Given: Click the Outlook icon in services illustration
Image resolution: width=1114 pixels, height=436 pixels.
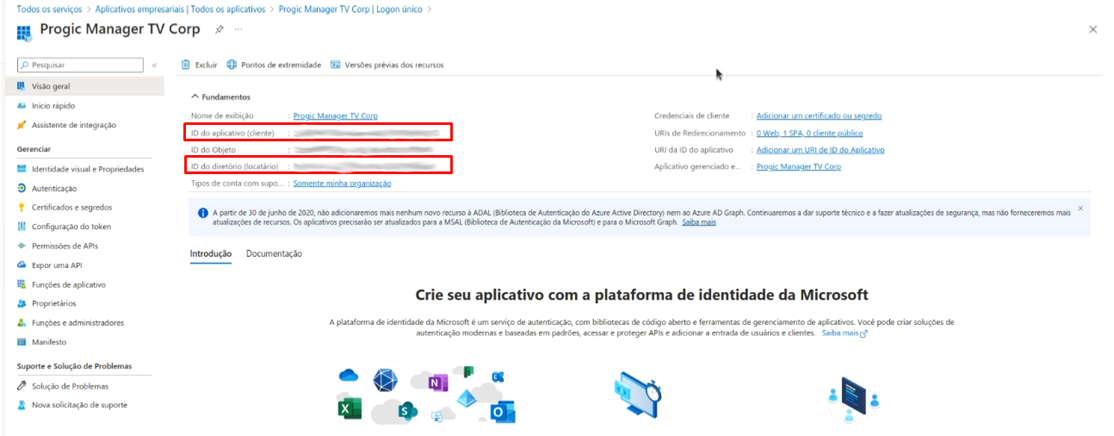Looking at the screenshot, I should coord(502,413).
